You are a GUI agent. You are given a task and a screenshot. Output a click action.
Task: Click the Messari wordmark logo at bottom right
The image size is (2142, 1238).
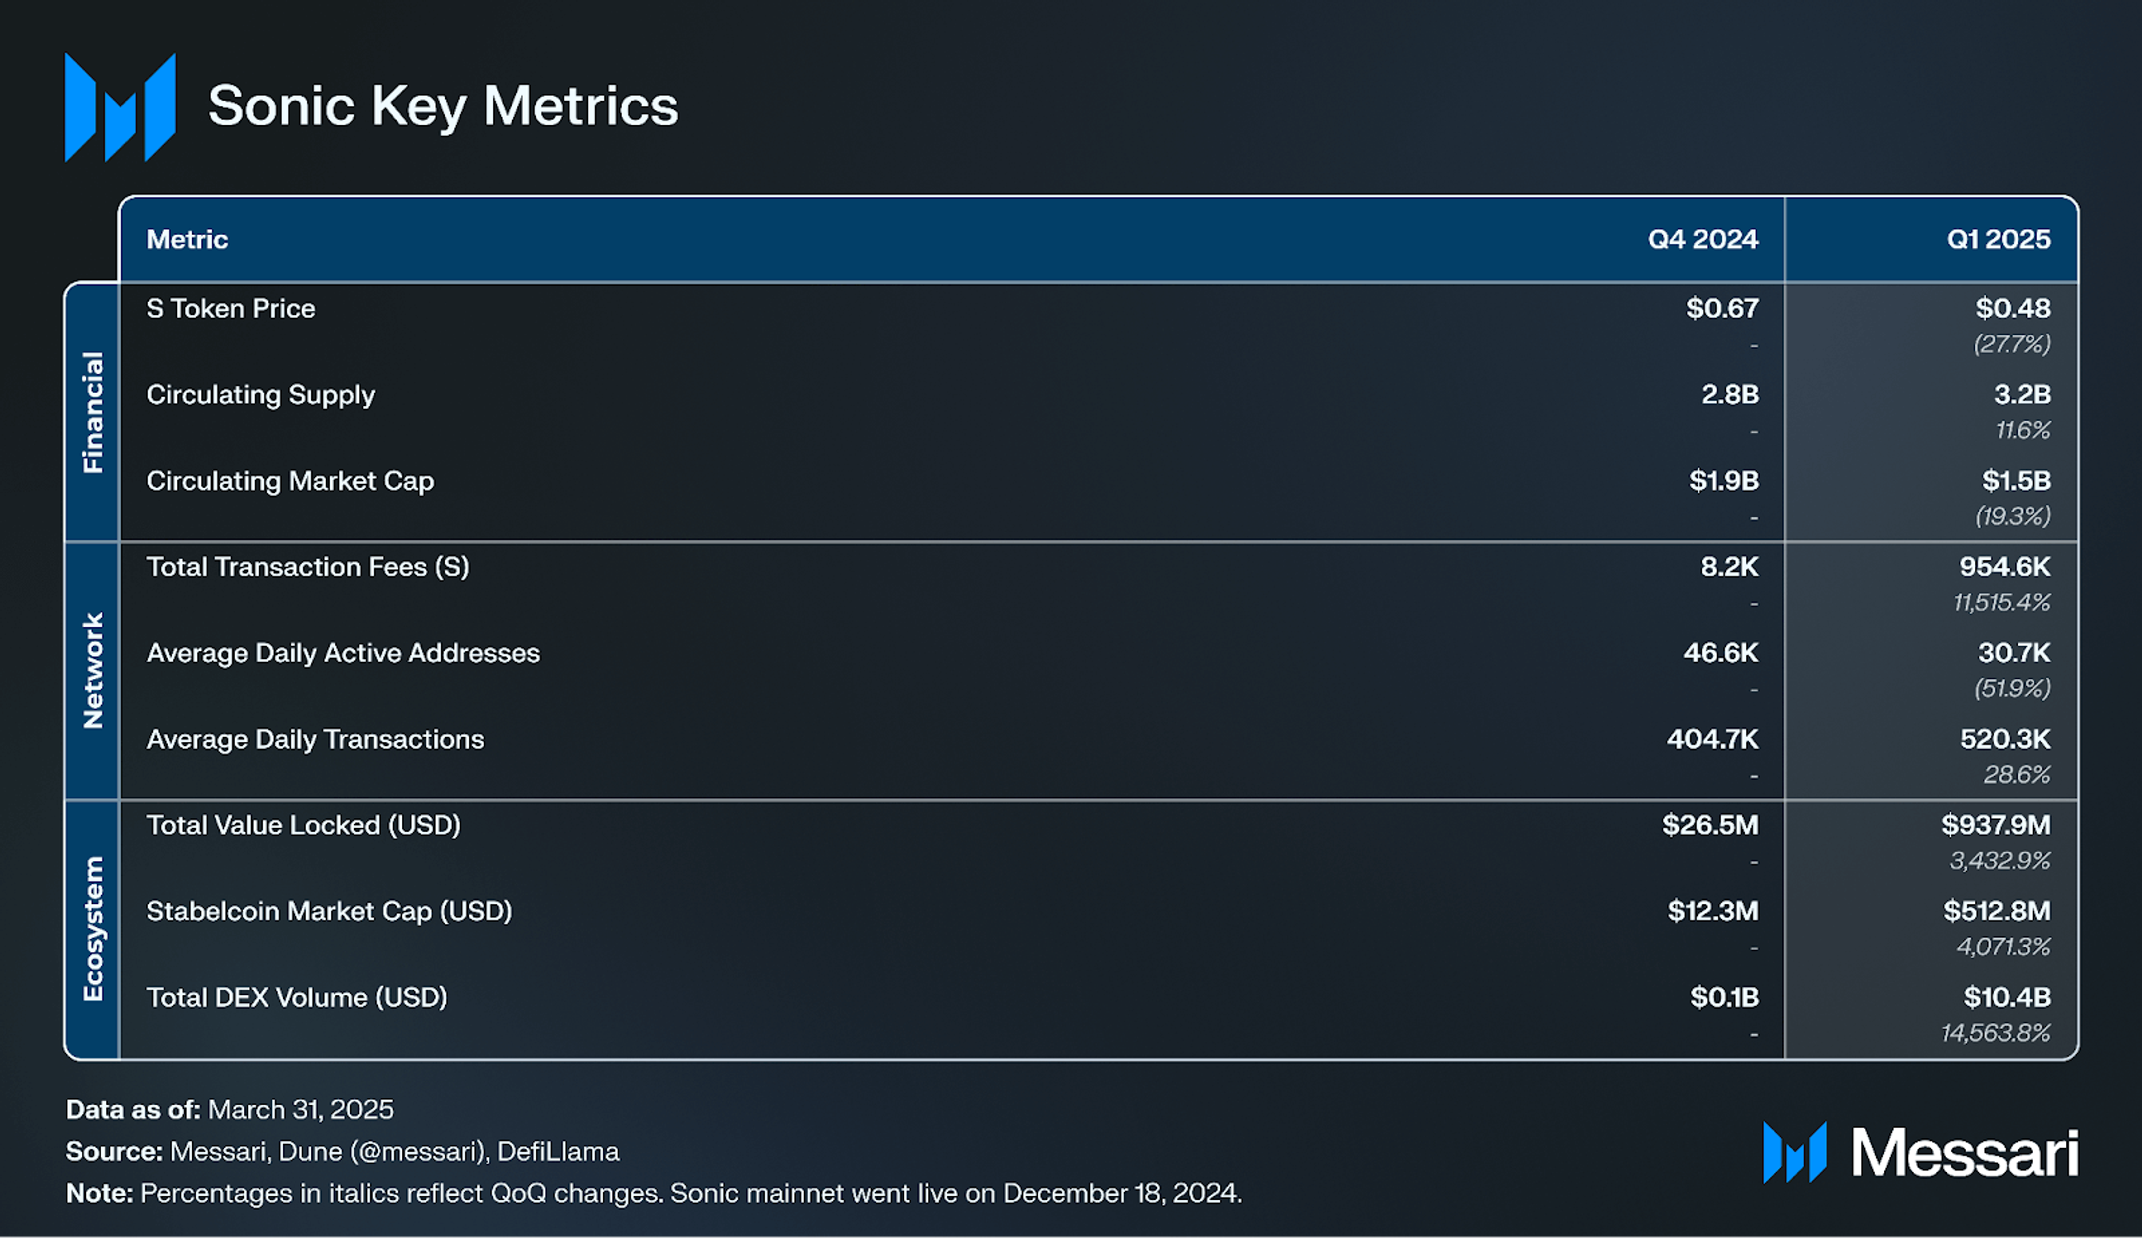point(1920,1153)
